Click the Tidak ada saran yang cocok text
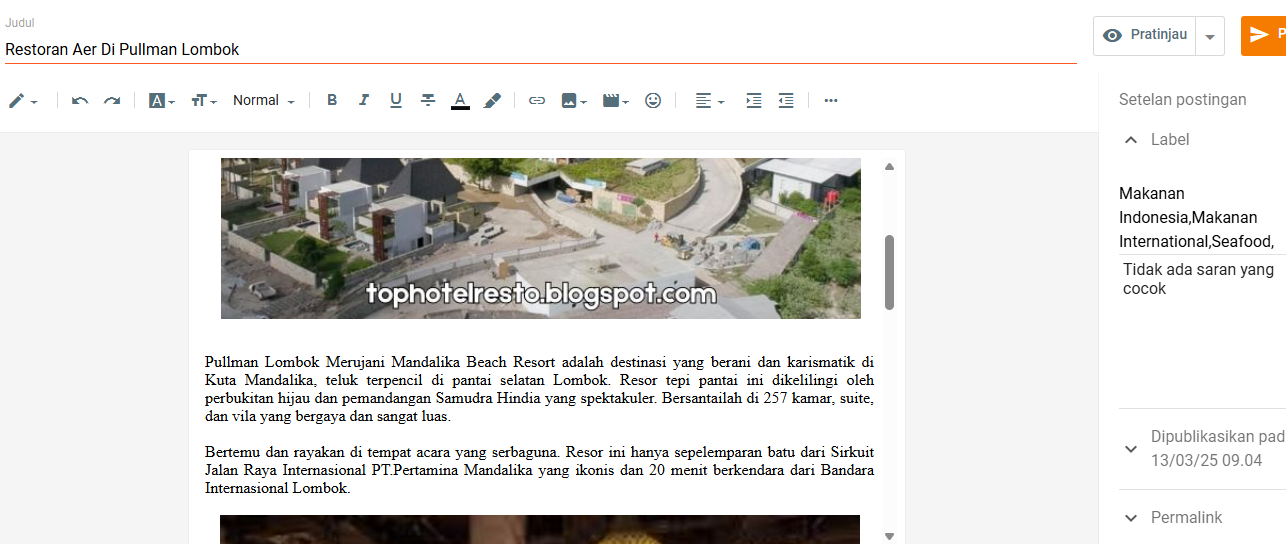1286x544 pixels. tap(1198, 279)
